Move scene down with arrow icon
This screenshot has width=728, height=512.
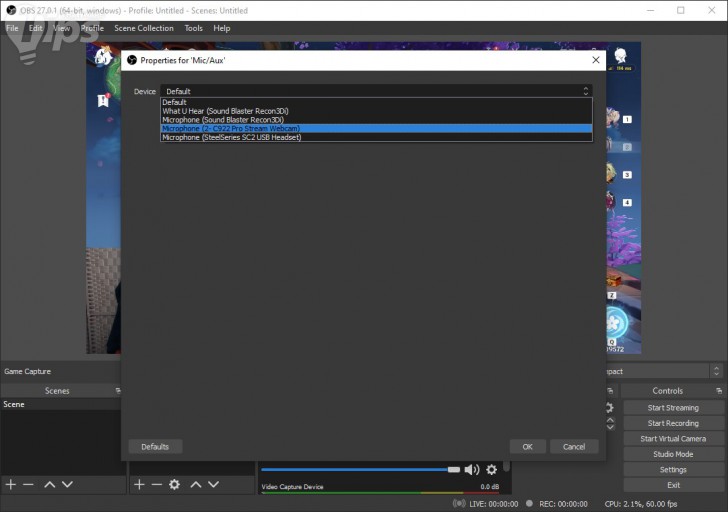pyautogui.click(x=67, y=485)
